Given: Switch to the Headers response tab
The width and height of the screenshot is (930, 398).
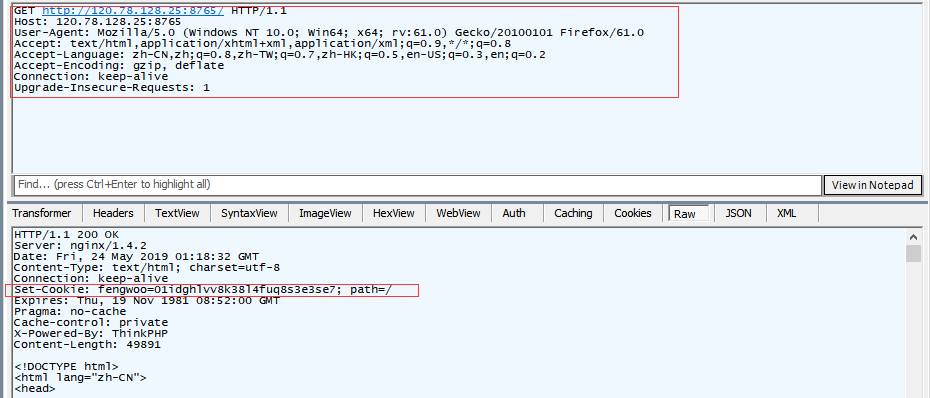Looking at the screenshot, I should pos(113,214).
